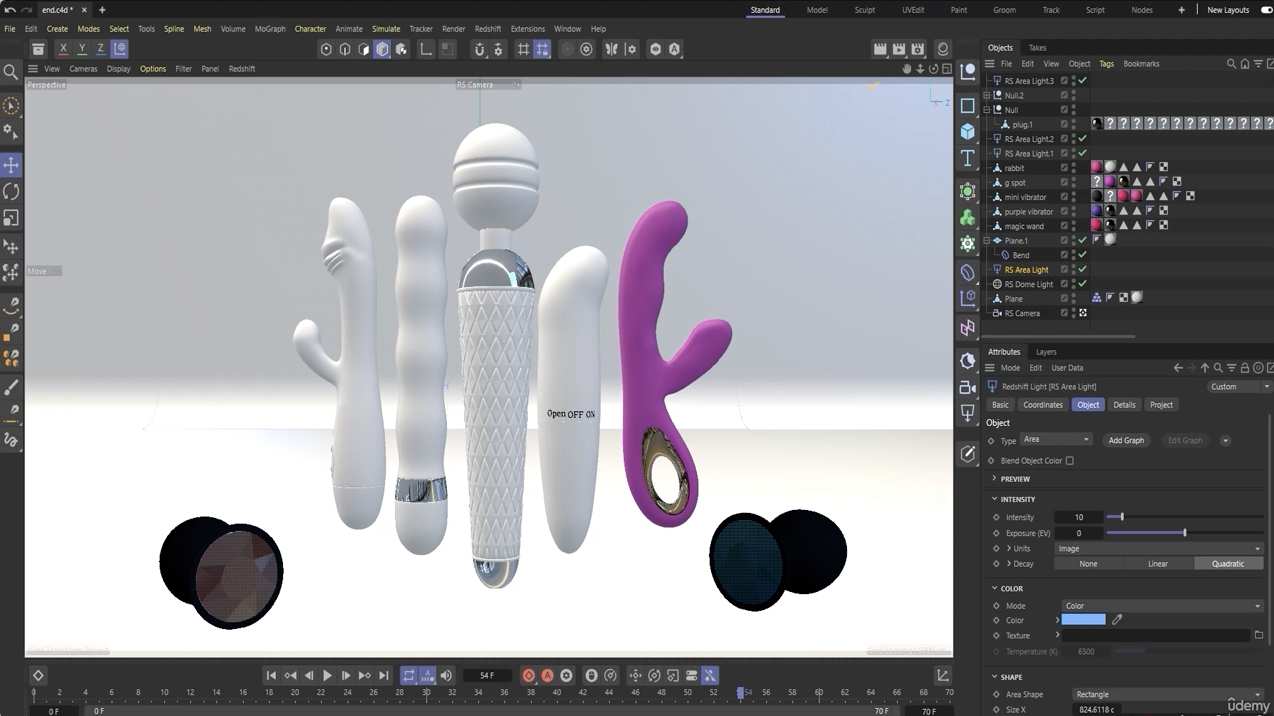Select the Rotate tool
1274x716 pixels.
(x=11, y=191)
